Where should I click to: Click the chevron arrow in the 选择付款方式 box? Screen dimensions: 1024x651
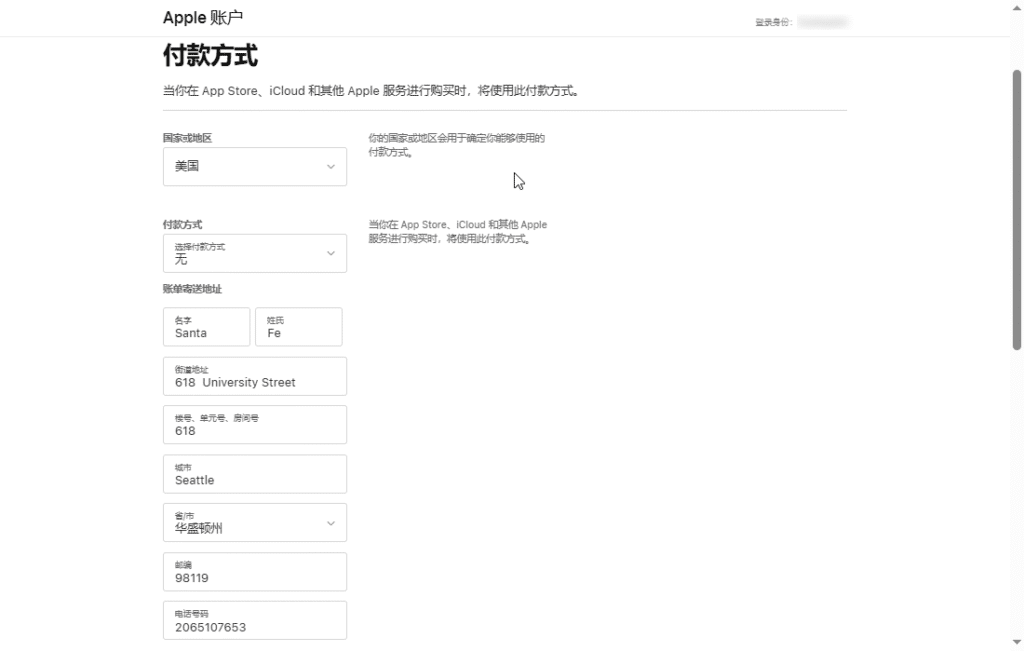330,254
